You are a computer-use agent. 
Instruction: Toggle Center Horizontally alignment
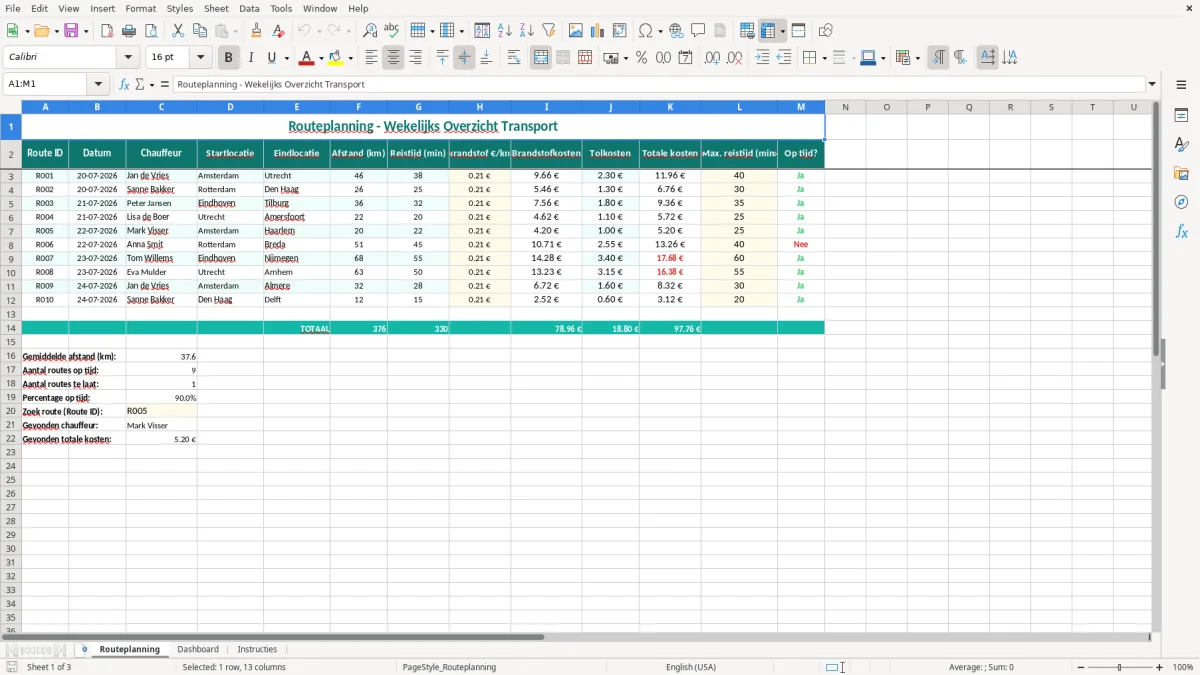tap(393, 58)
